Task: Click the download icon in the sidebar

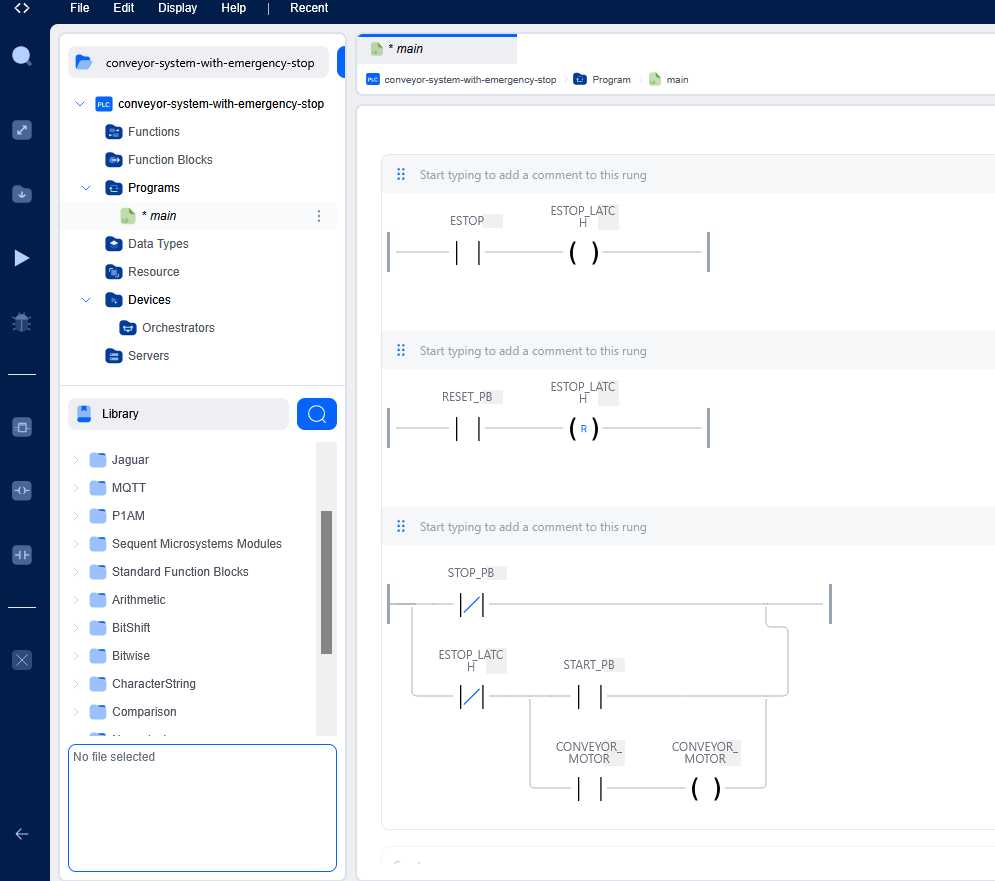Action: point(22,194)
